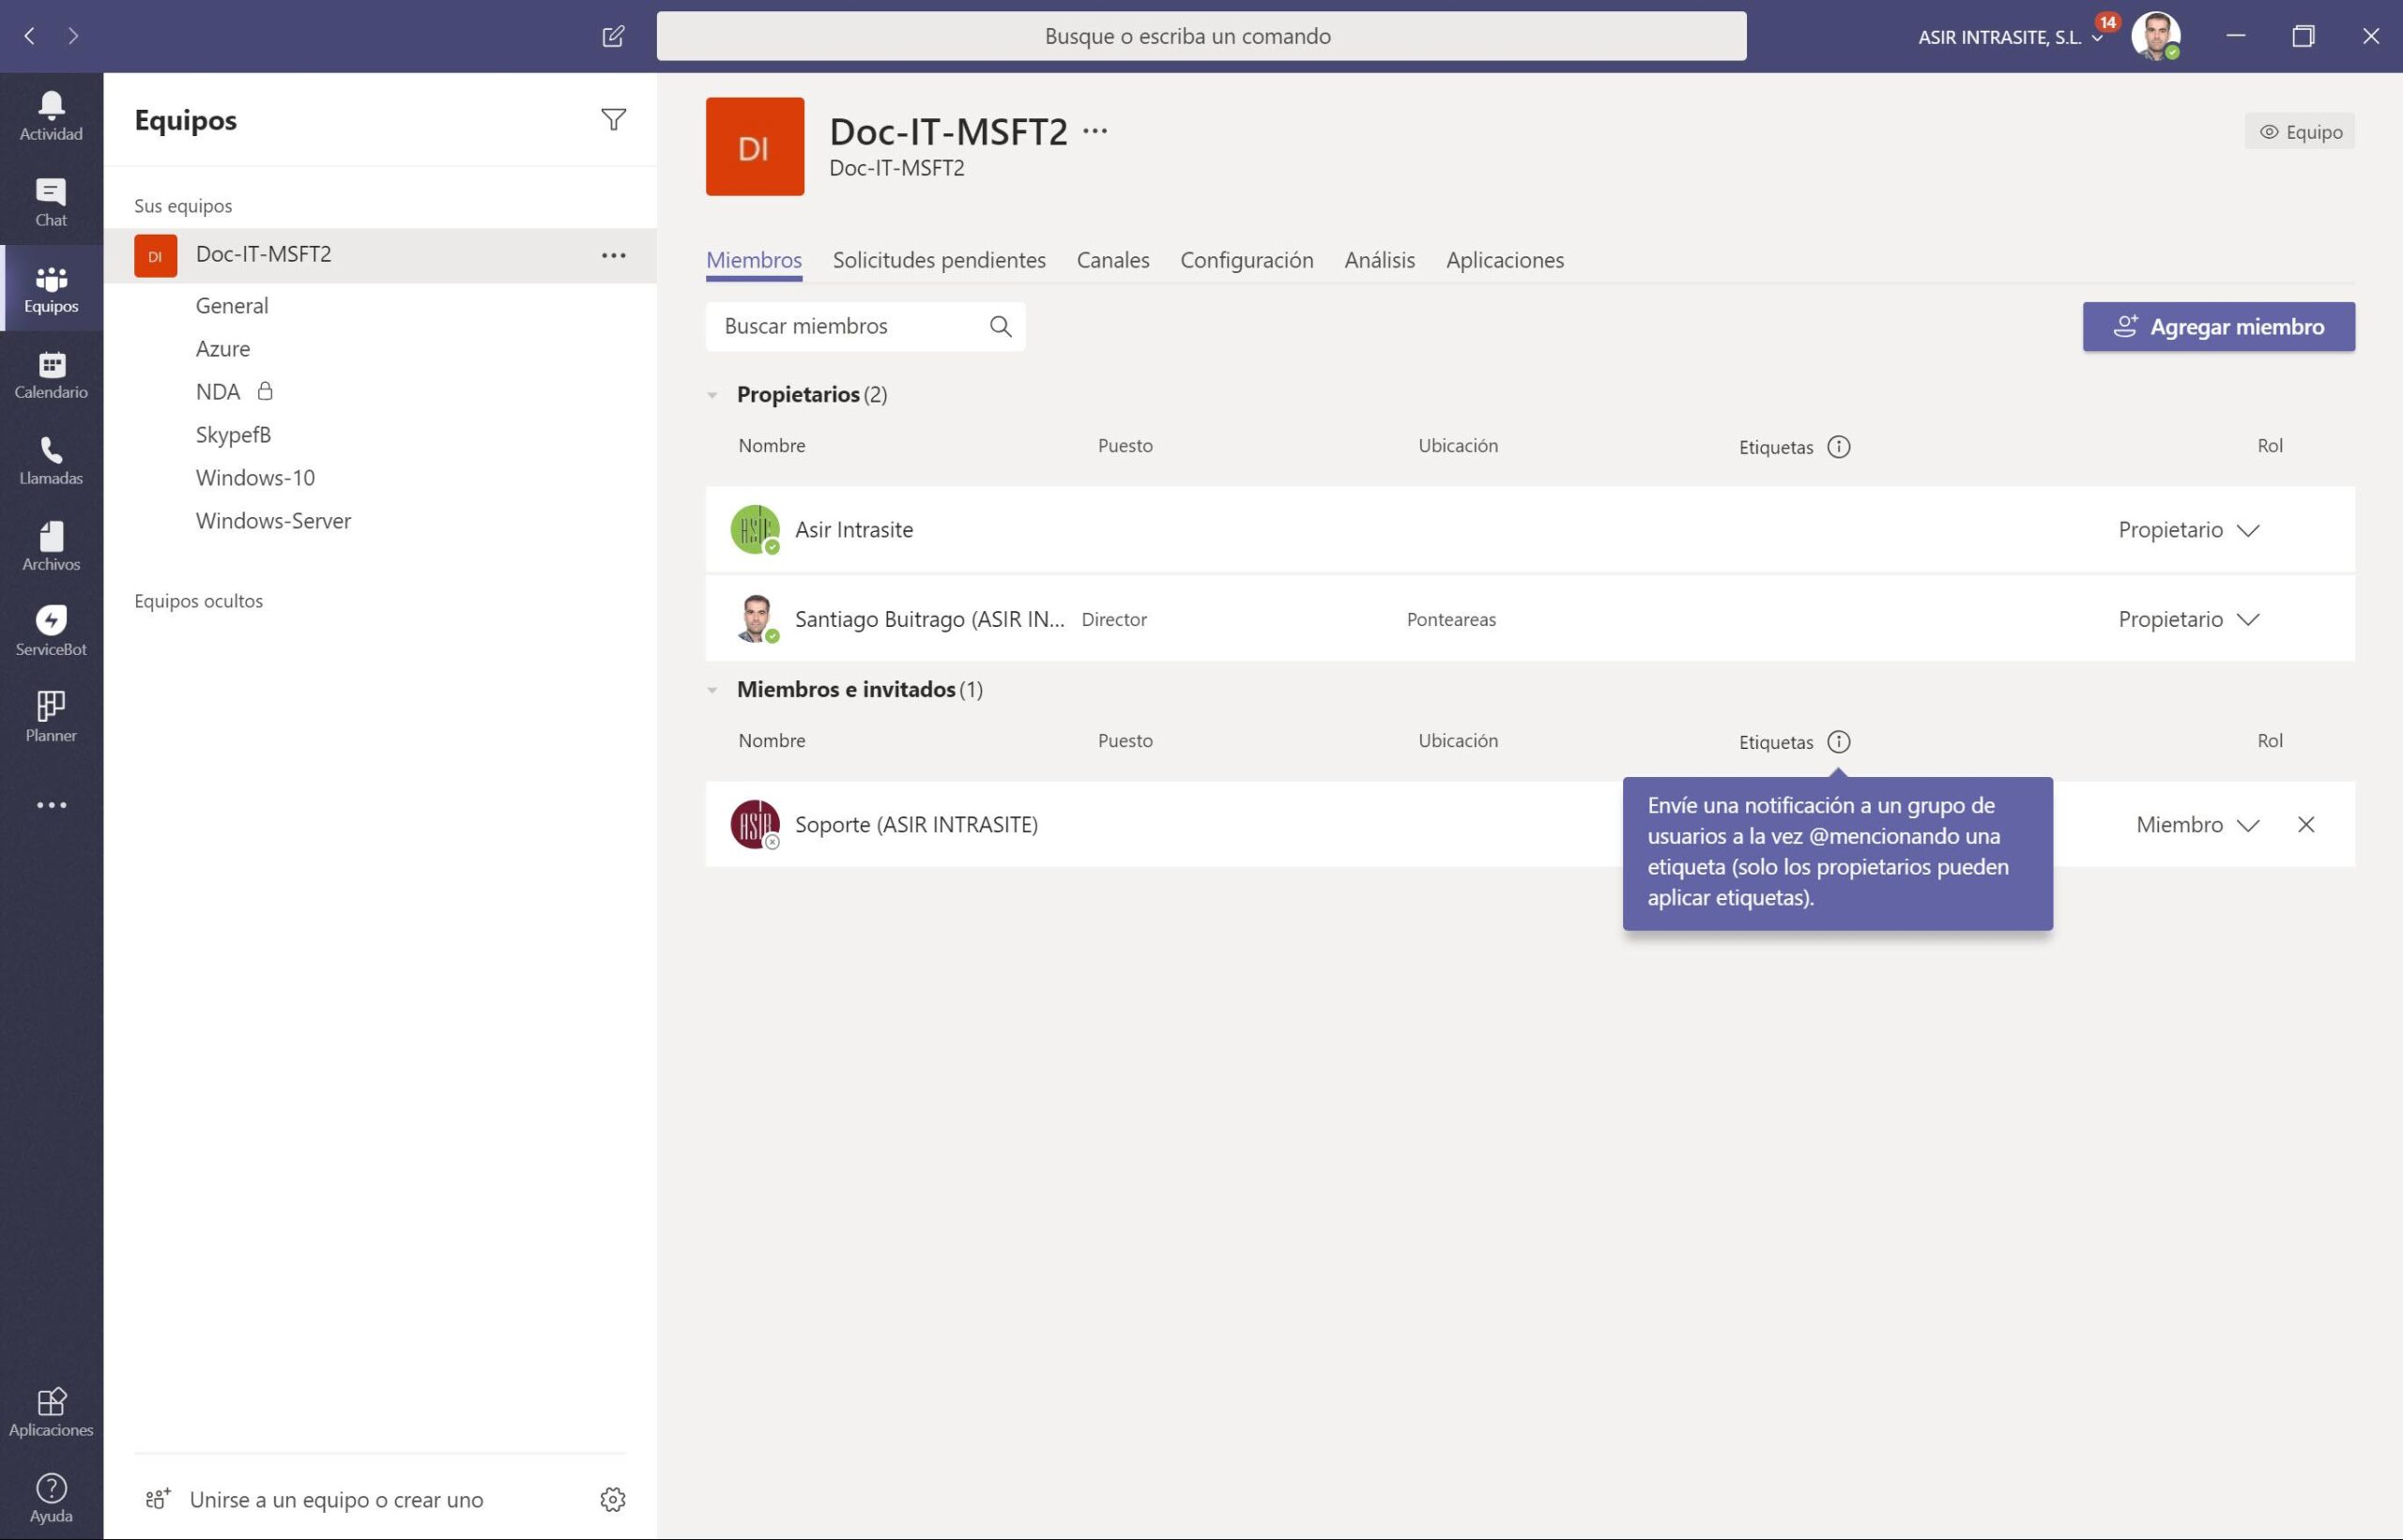
Task: Open the ServiceBot app icon
Action: coord(51,631)
